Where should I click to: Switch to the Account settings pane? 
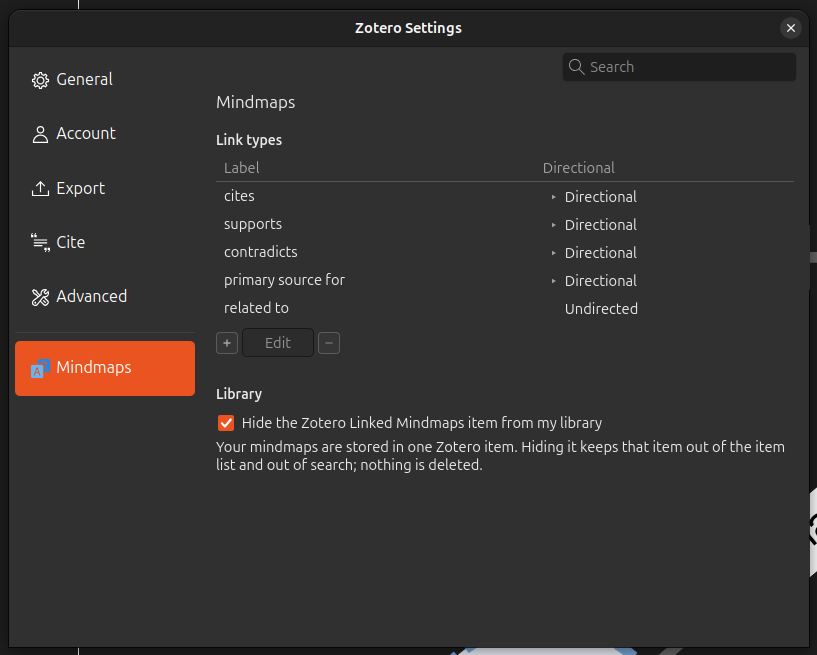[105, 134]
